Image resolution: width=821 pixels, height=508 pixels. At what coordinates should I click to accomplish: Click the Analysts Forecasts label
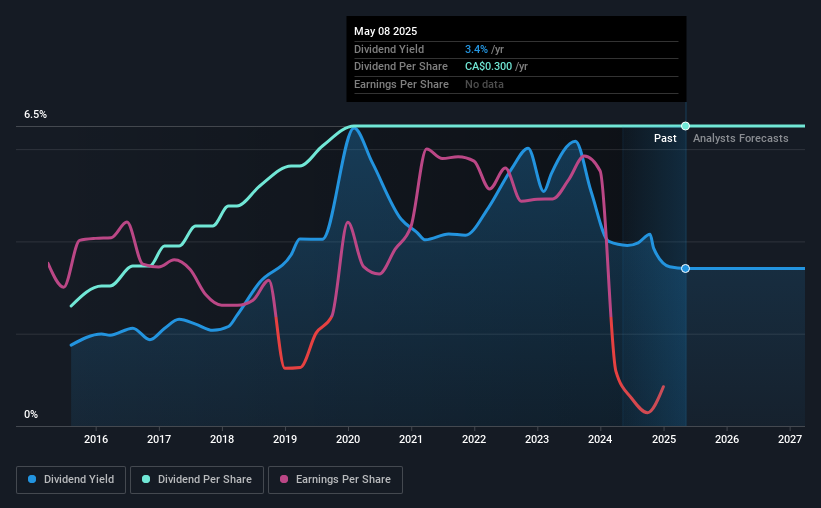tap(740, 138)
